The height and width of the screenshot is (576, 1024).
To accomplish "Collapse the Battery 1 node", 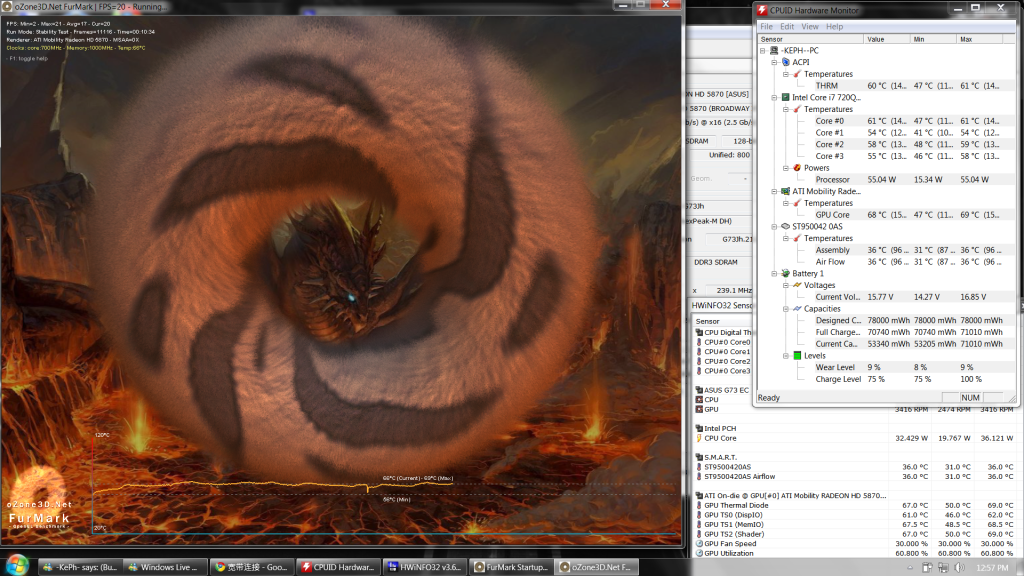I will pos(775,274).
